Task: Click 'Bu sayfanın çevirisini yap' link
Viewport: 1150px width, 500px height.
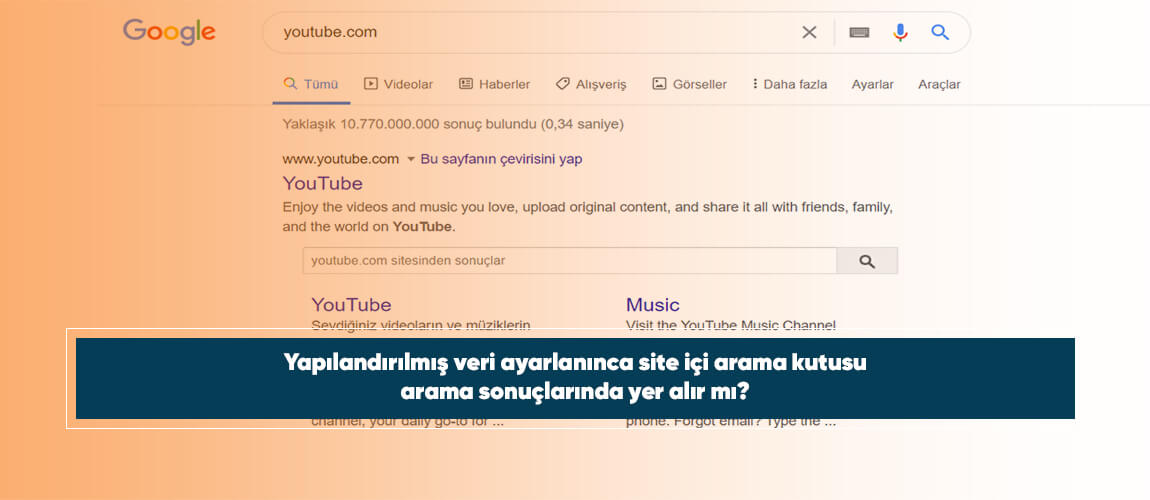Action: tap(501, 159)
